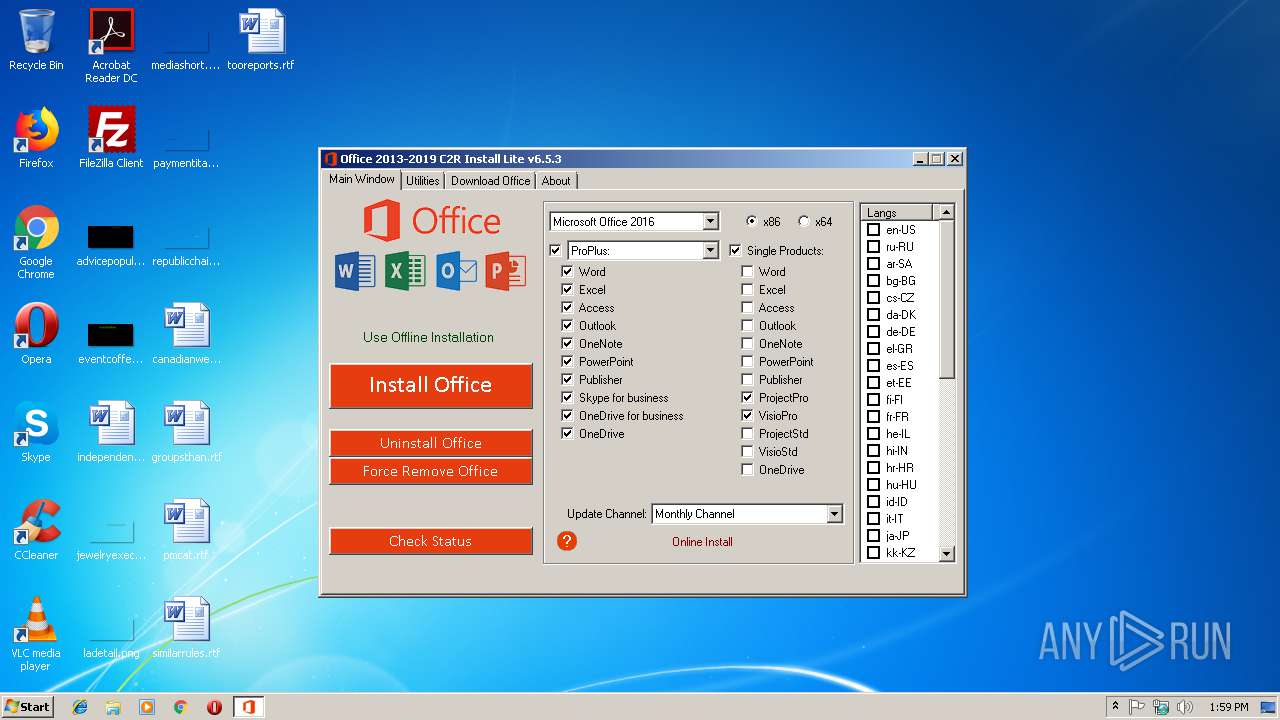1280x720 pixels.
Task: Switch to the Utilities tab
Action: (422, 181)
